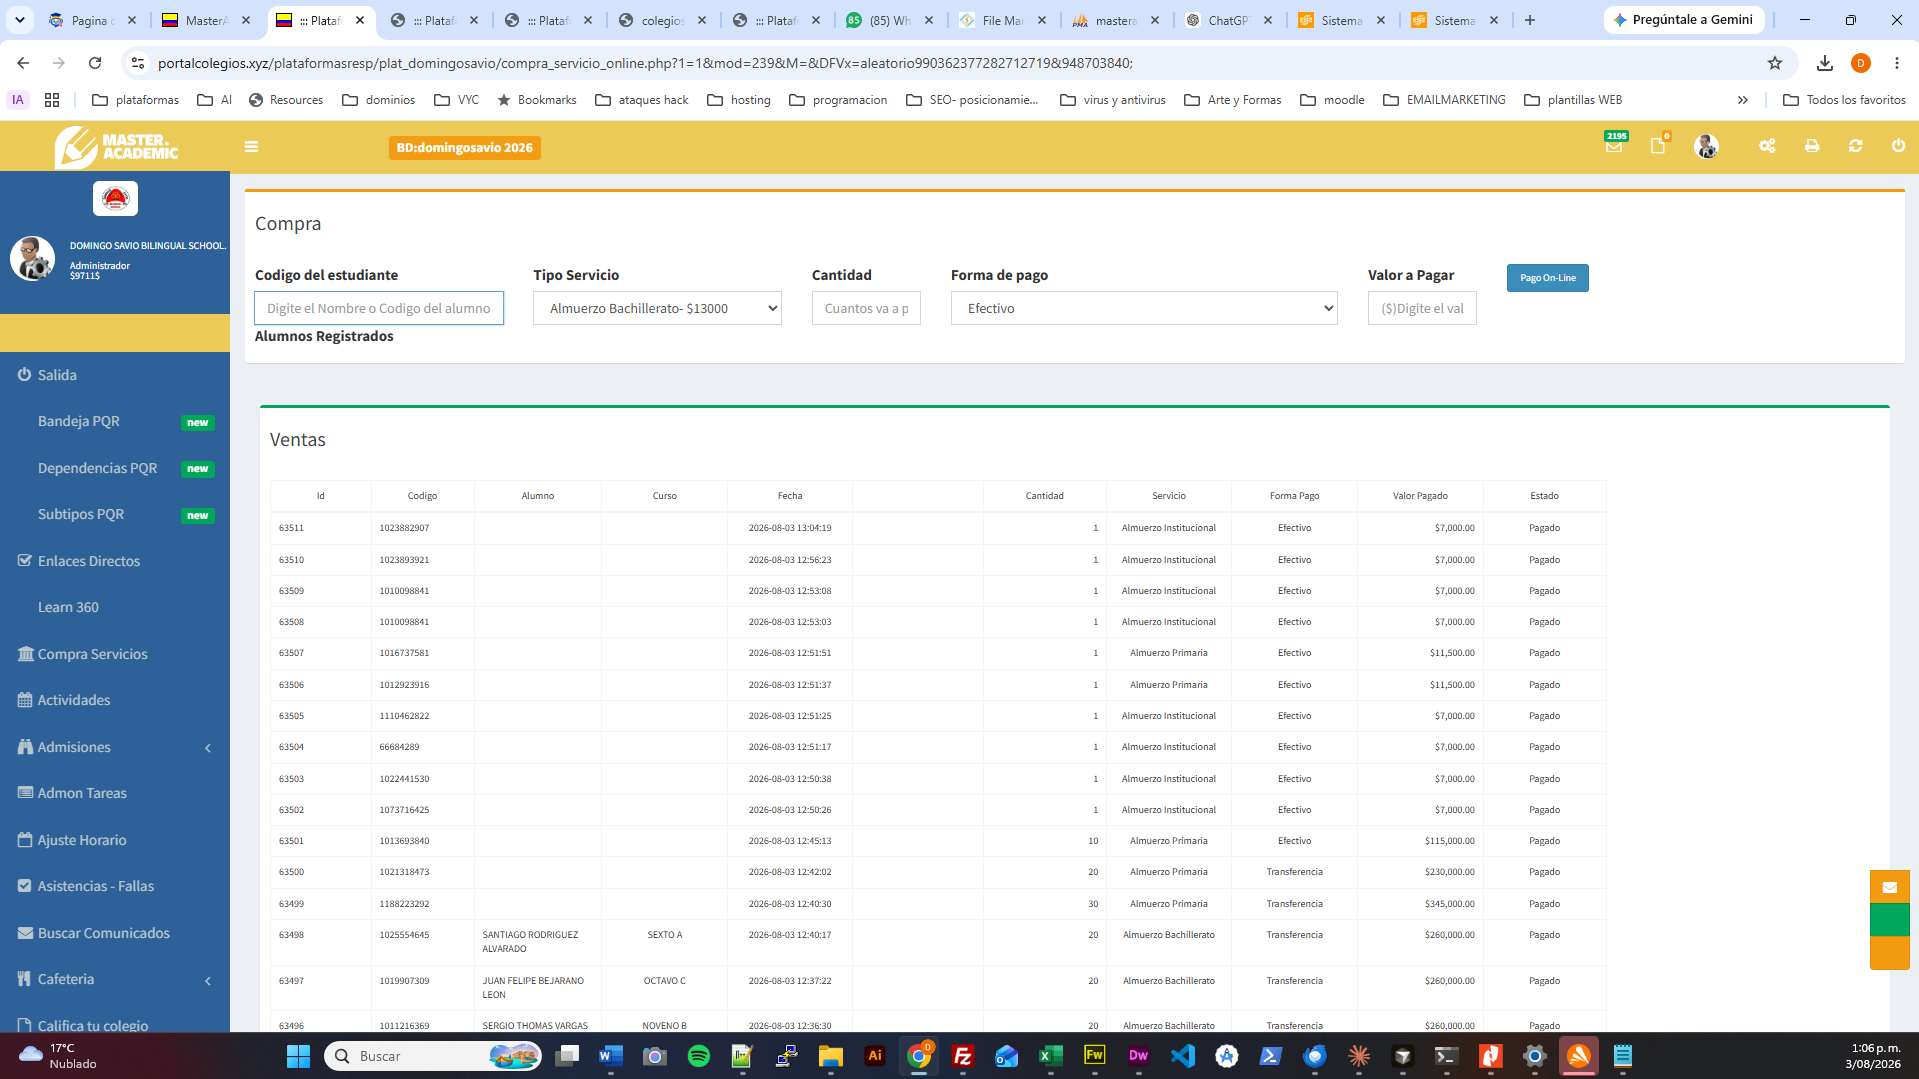Open the user avatar in the top header
This screenshot has height=1079, width=1919.
(1706, 147)
